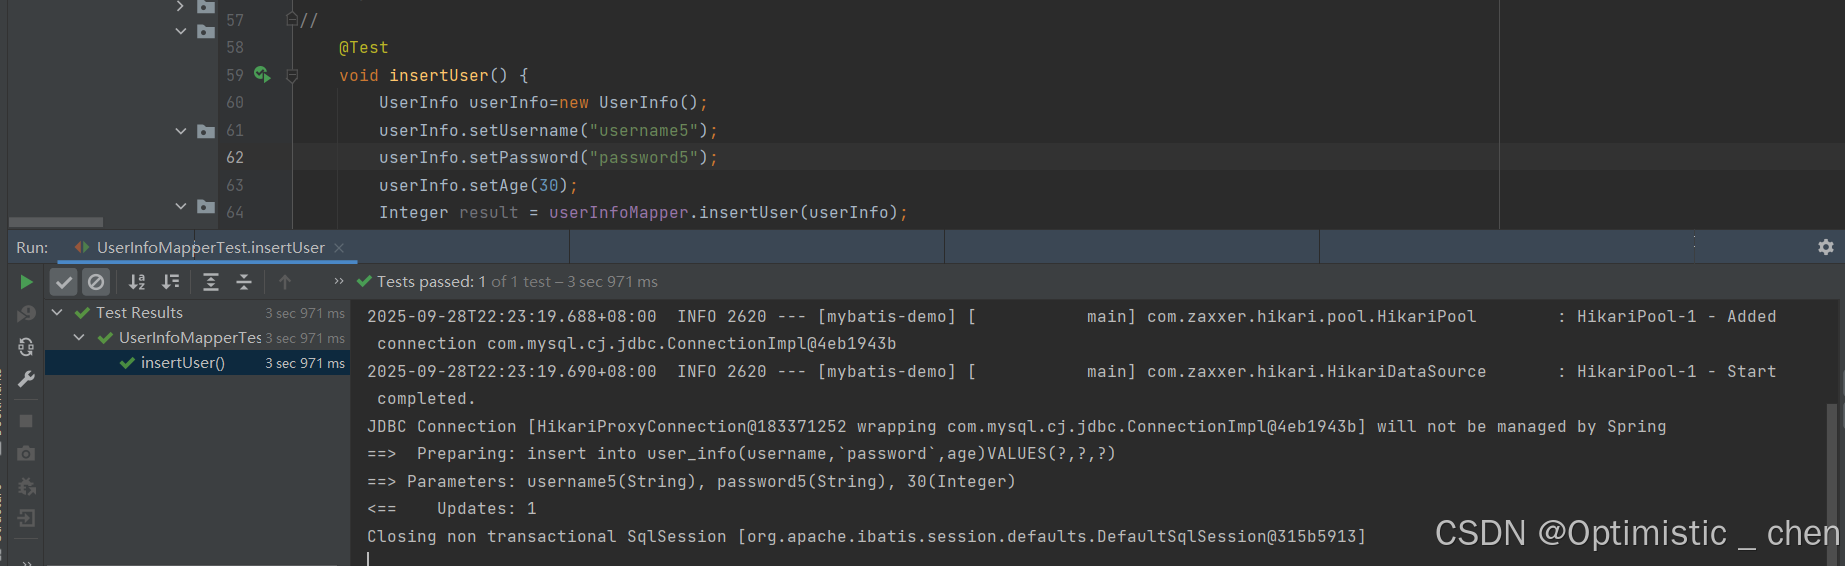Click the folder icon beside line 57
The height and width of the screenshot is (566, 1845).
coord(206,31)
